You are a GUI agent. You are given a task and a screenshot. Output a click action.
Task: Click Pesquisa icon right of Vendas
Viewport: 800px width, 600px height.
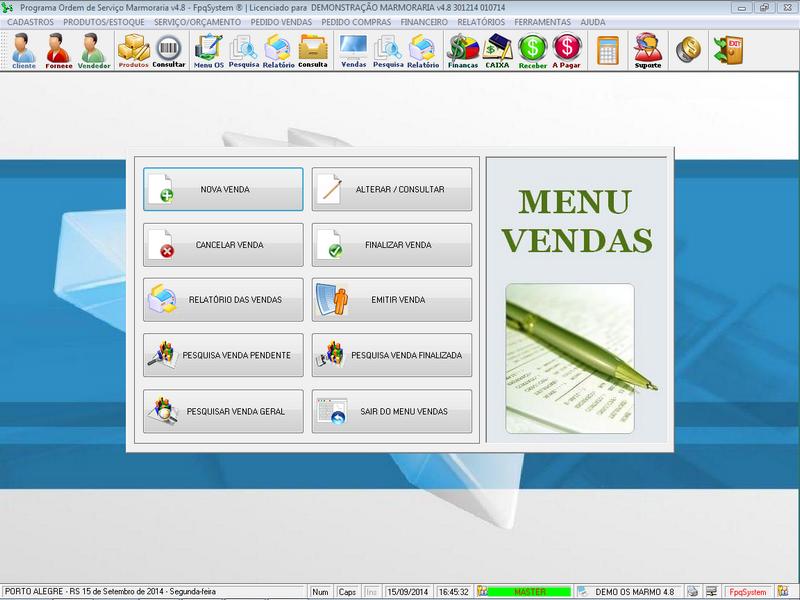[x=388, y=51]
